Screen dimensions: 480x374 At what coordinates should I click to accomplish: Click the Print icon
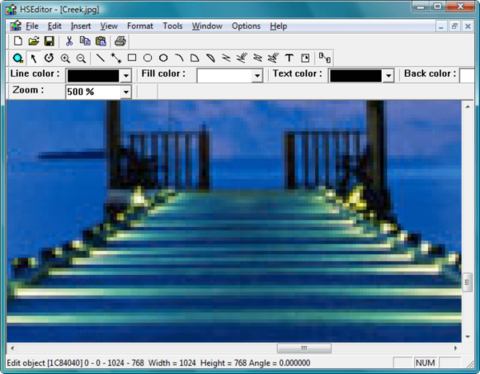click(x=120, y=41)
